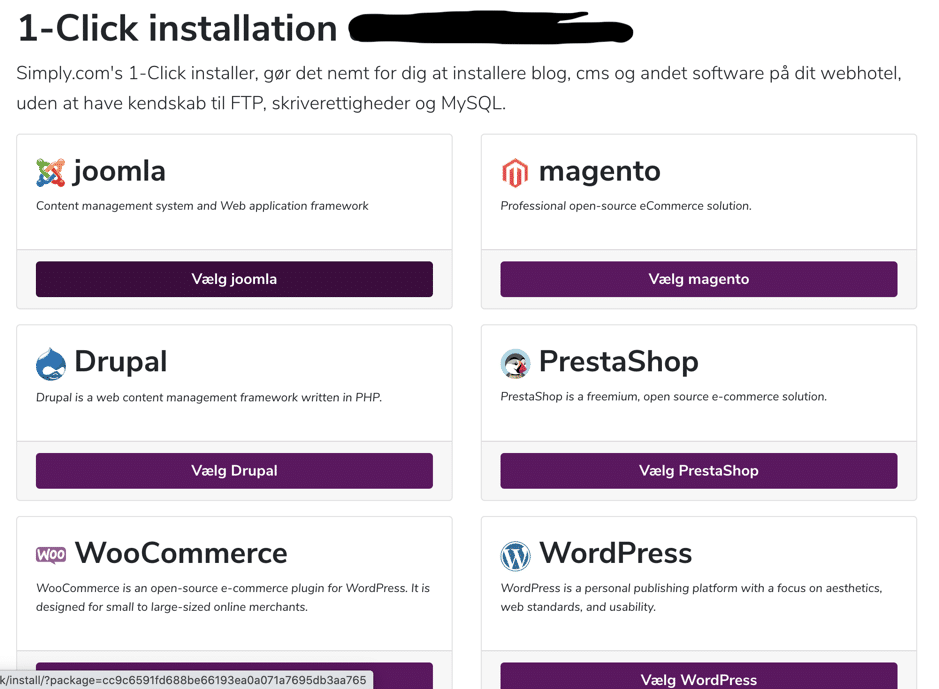
Task: Click the Joomla logo icon
Action: pos(50,172)
